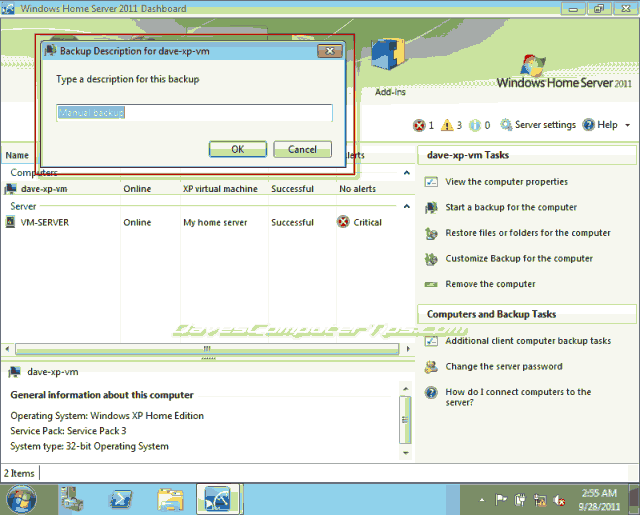Click the Dashboard taskbar button
This screenshot has height=515, width=640.
coord(218,499)
